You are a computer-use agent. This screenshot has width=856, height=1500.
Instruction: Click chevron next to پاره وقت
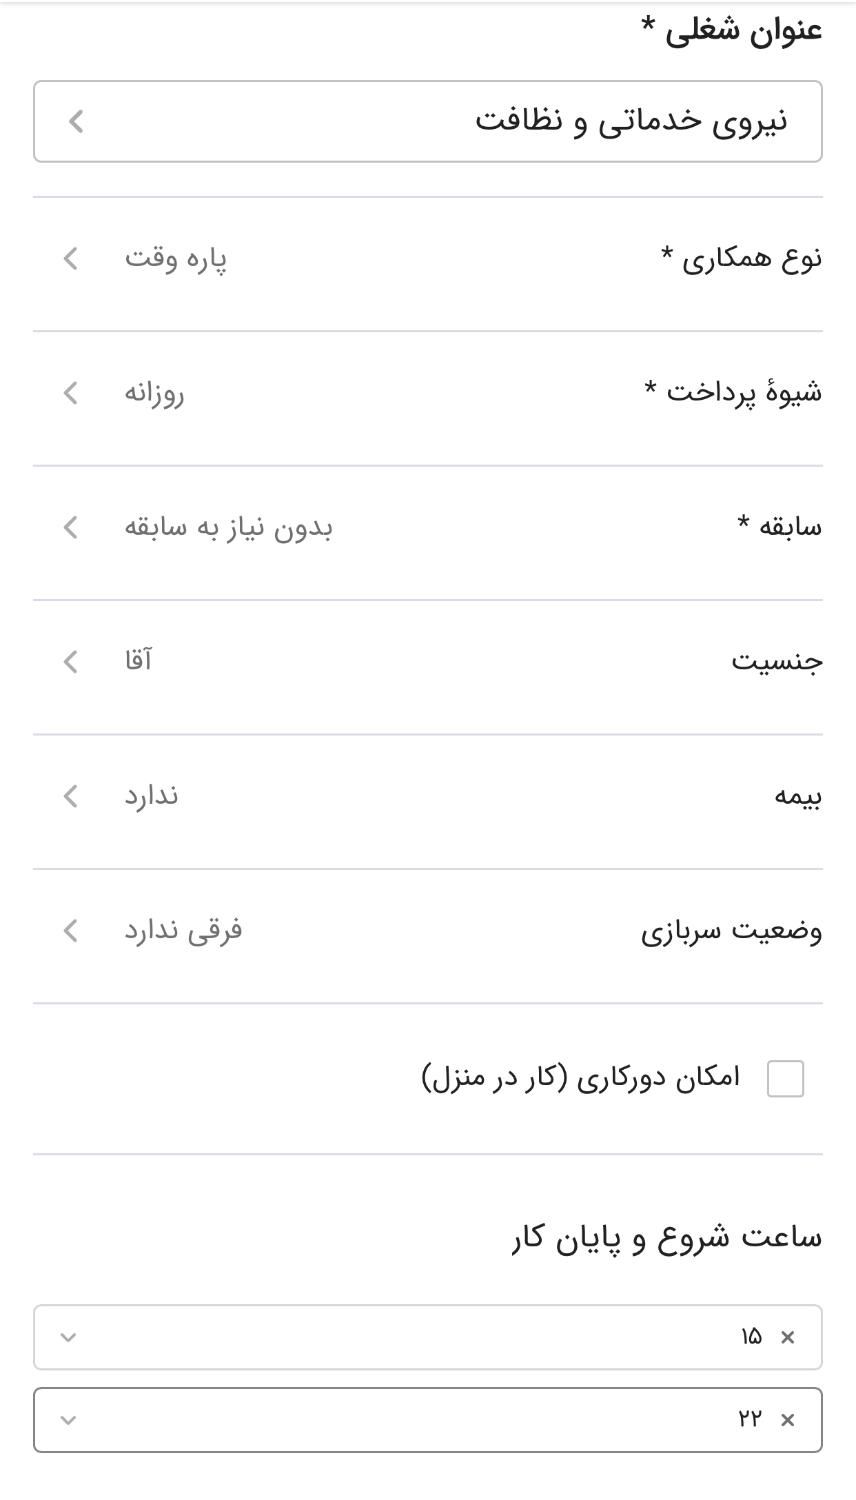[70, 259]
